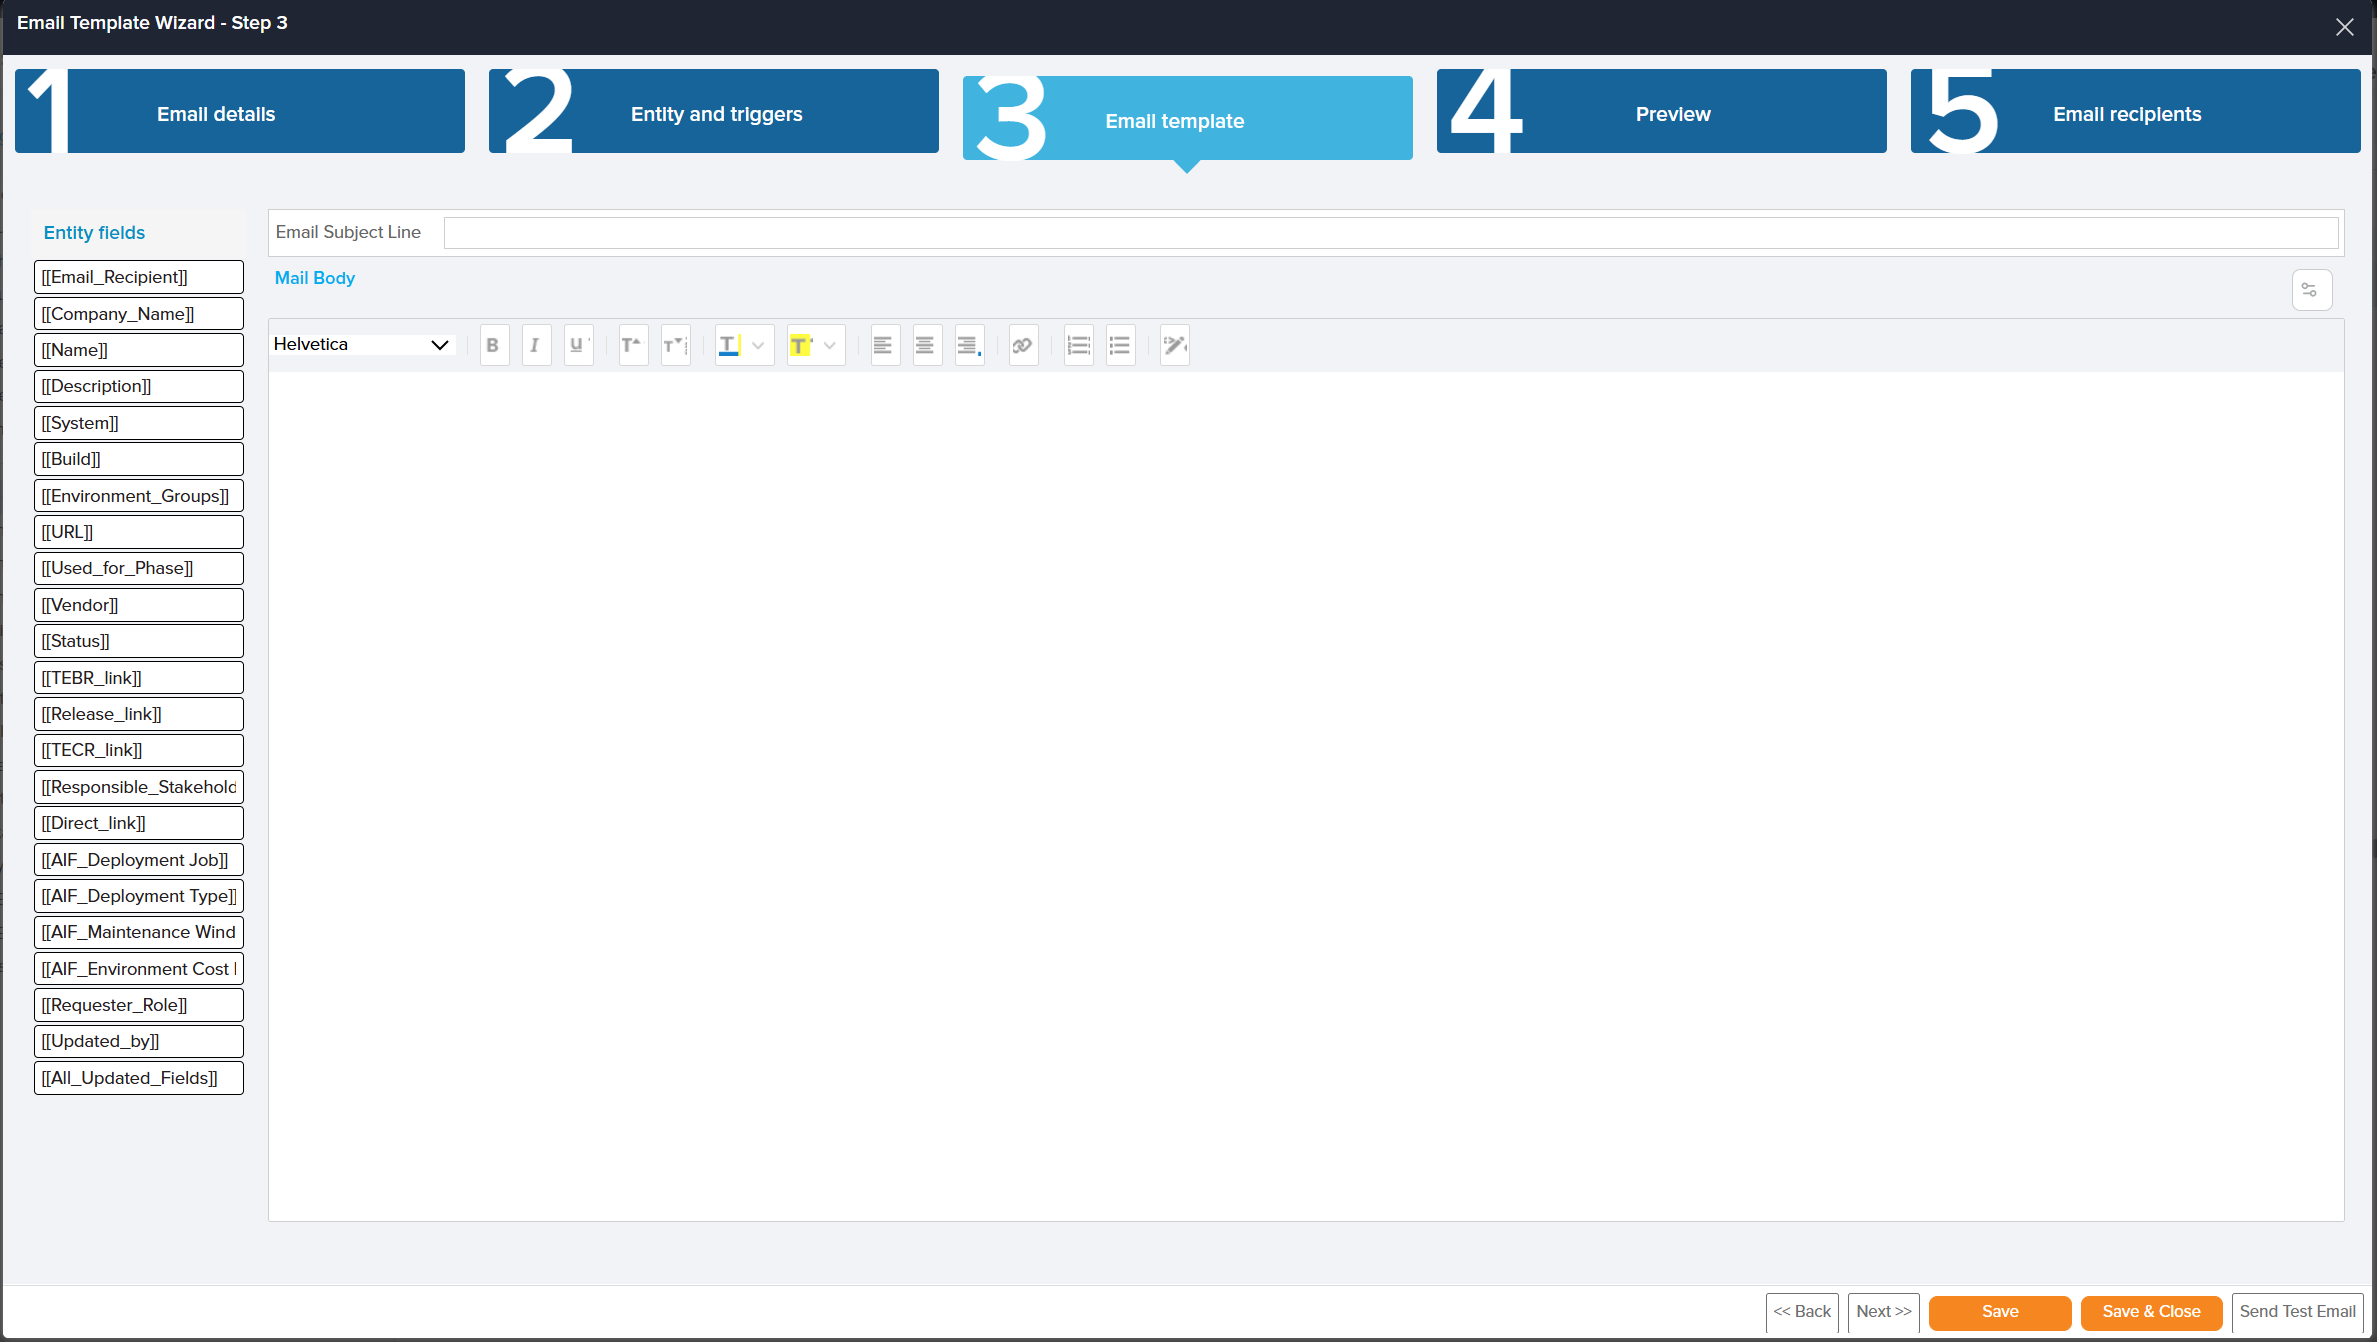This screenshot has height=1342, width=2377.
Task: Decrease font size in editor toolbar
Action: [675, 345]
